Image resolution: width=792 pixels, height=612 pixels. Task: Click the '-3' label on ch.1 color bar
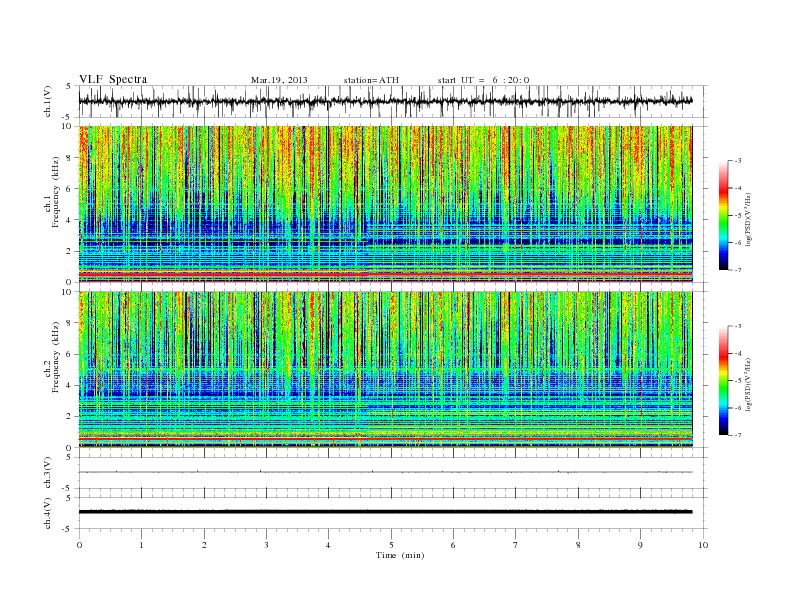click(737, 161)
